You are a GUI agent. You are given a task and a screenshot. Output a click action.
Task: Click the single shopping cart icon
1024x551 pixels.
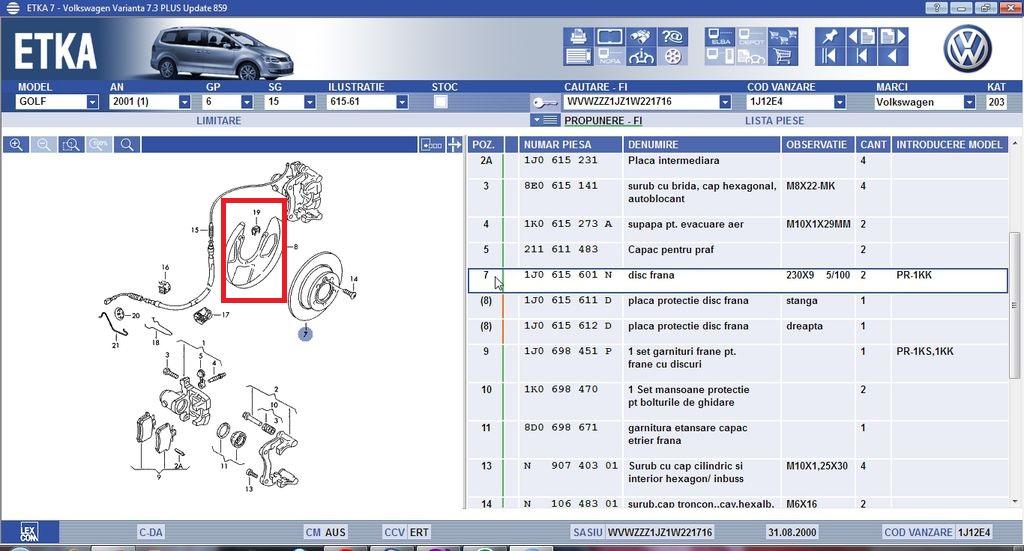[x=783, y=56]
